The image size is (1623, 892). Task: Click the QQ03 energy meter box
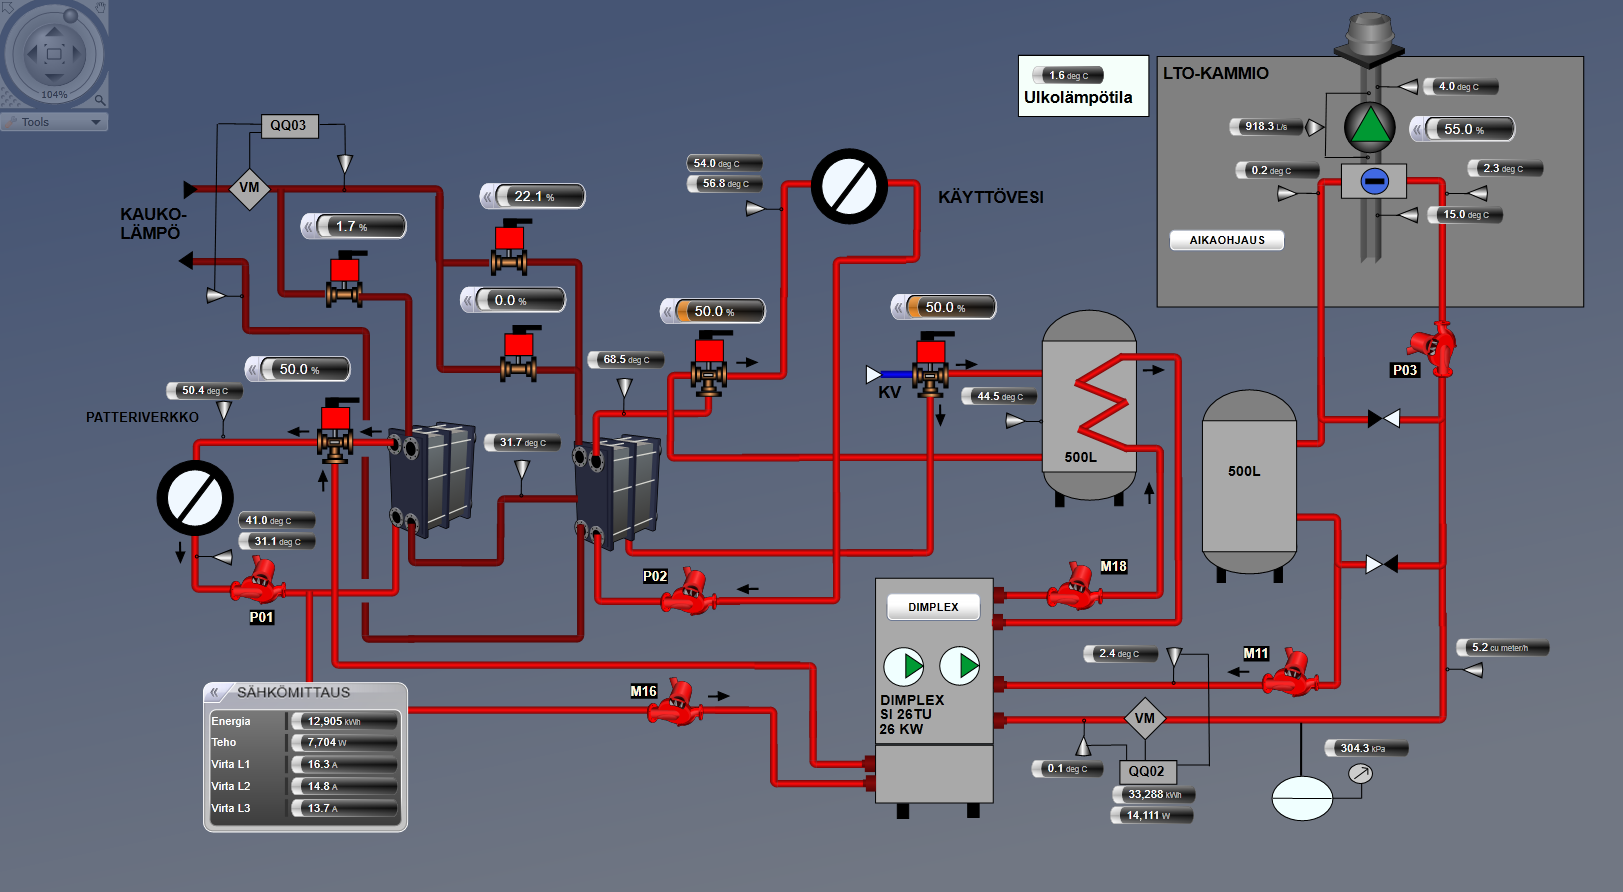click(x=288, y=125)
